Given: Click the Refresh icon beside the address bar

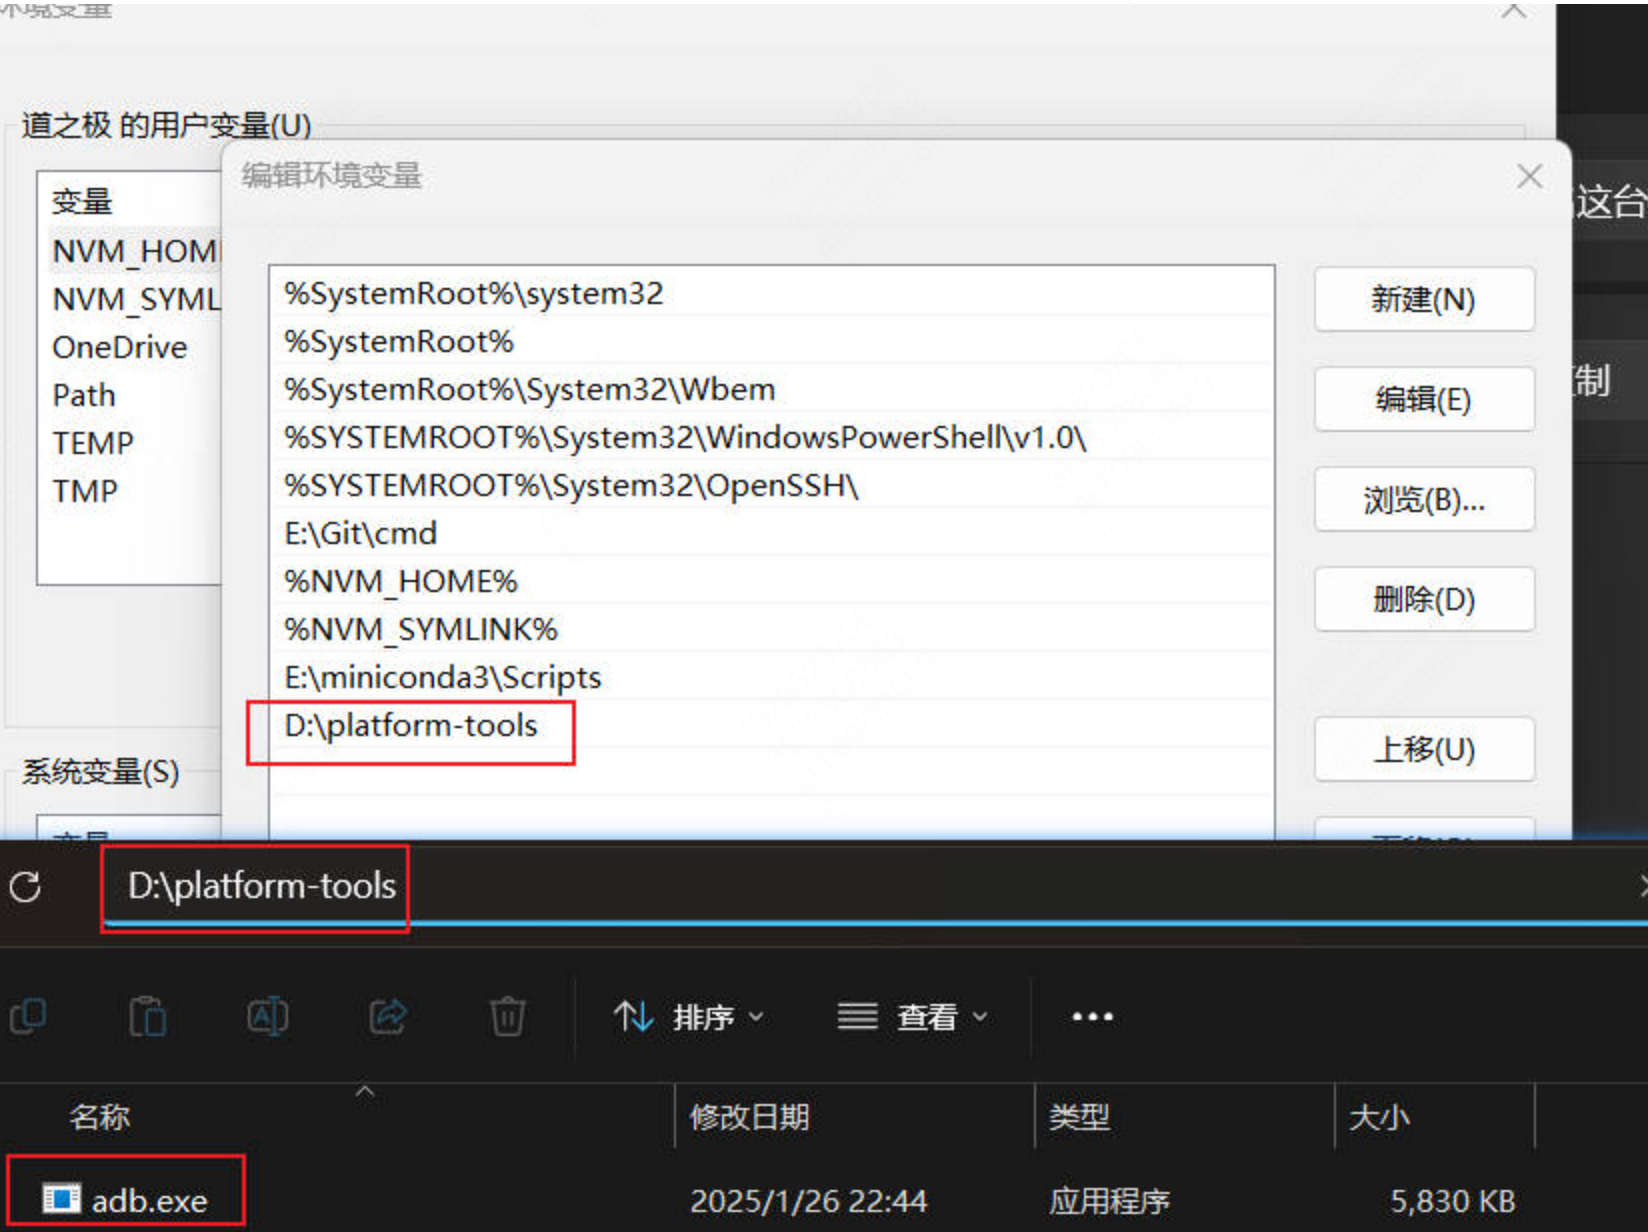Looking at the screenshot, I should point(27,887).
